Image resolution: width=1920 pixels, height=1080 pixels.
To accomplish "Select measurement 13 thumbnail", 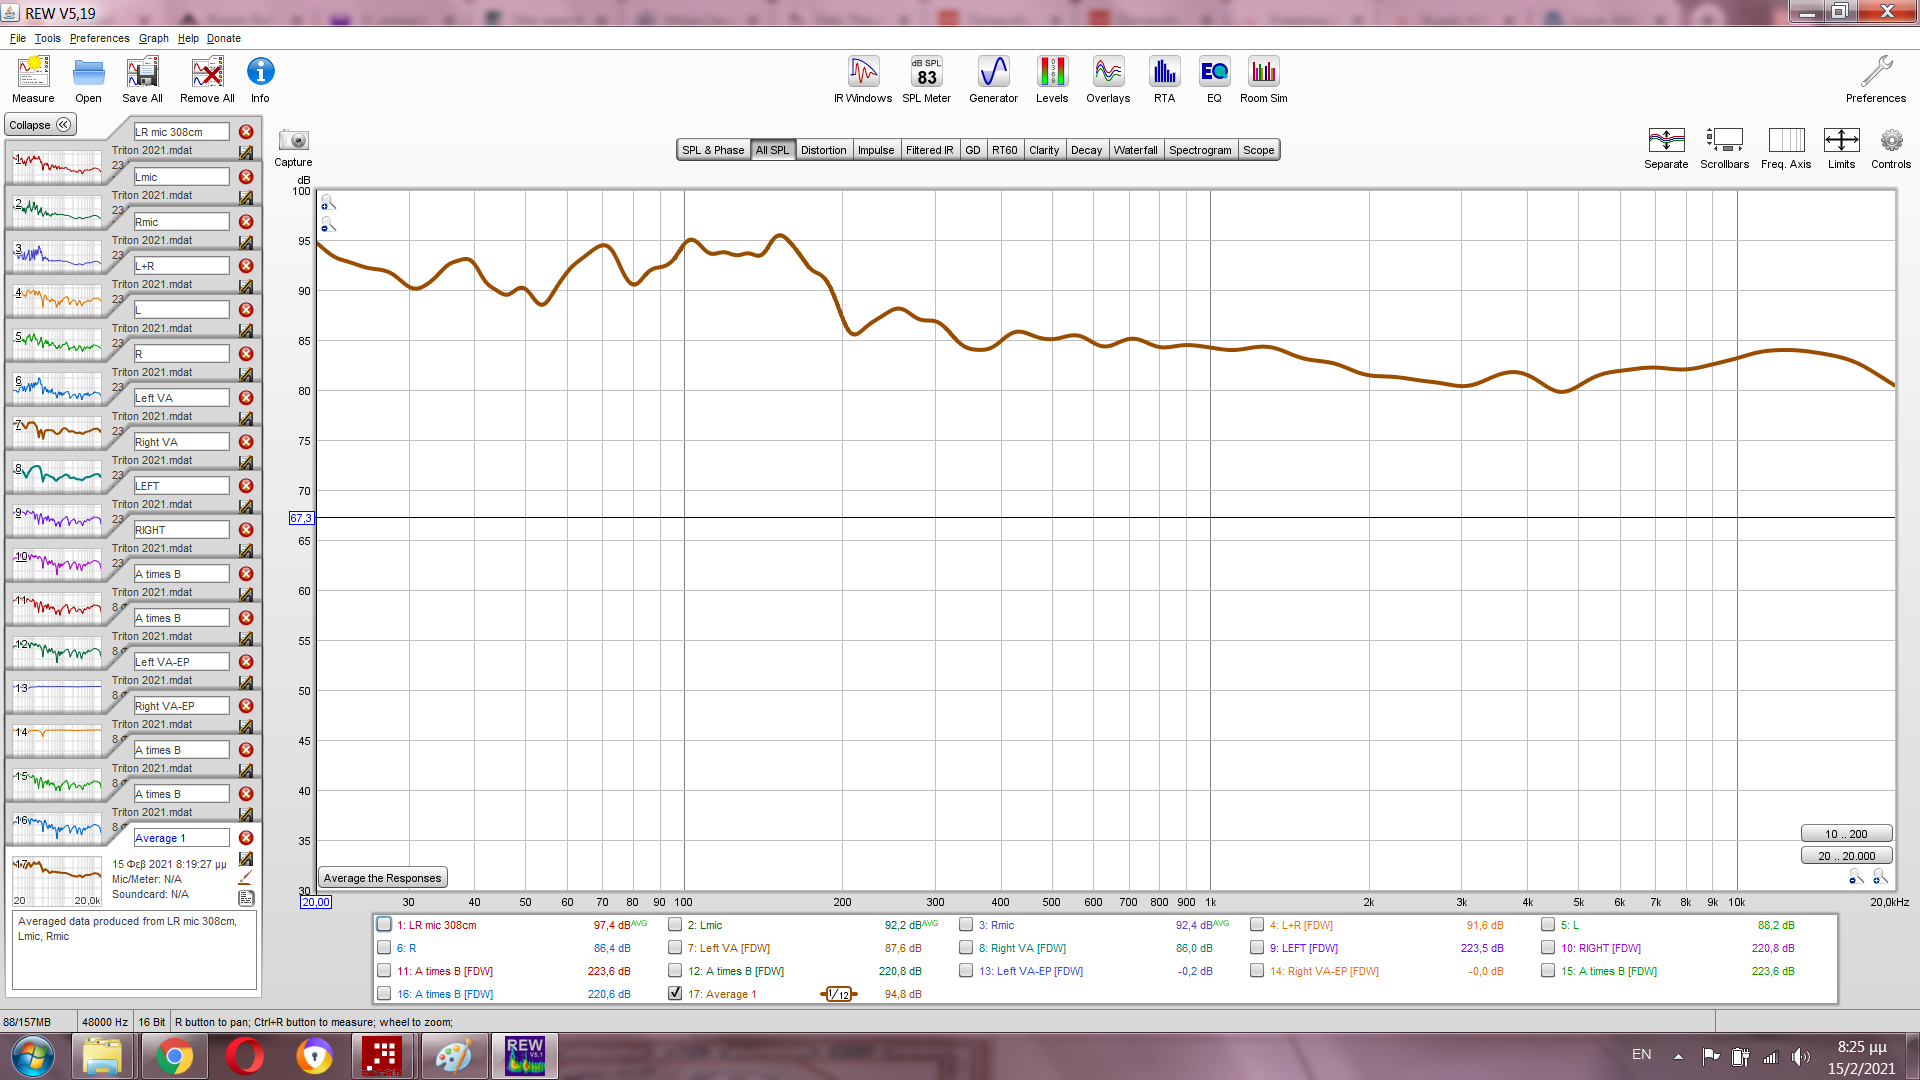I will [57, 695].
